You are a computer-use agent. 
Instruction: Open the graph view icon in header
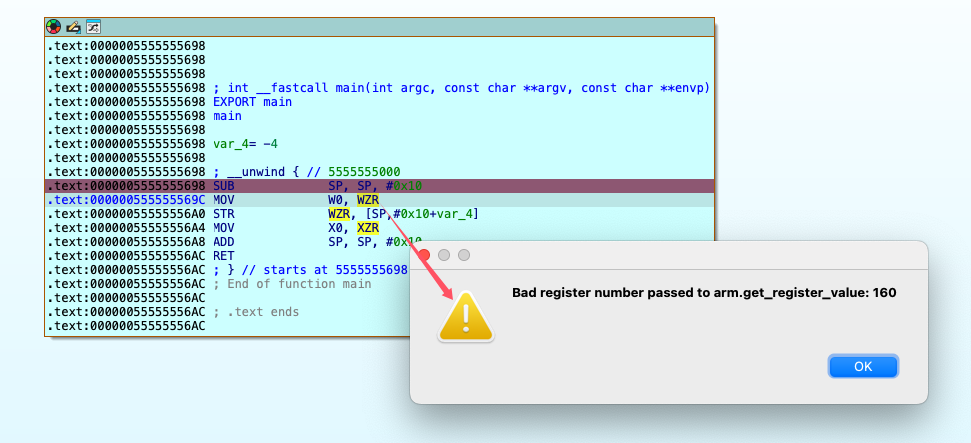click(x=92, y=26)
